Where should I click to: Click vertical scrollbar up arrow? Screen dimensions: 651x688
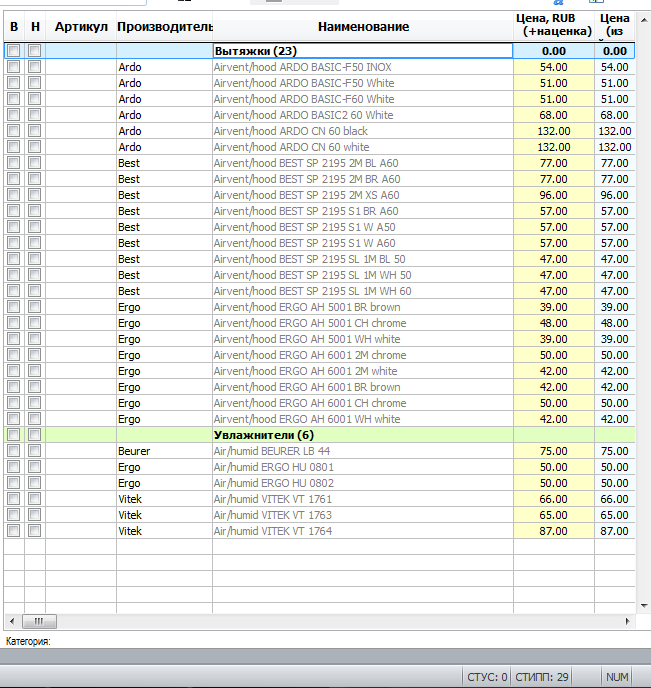tap(644, 20)
